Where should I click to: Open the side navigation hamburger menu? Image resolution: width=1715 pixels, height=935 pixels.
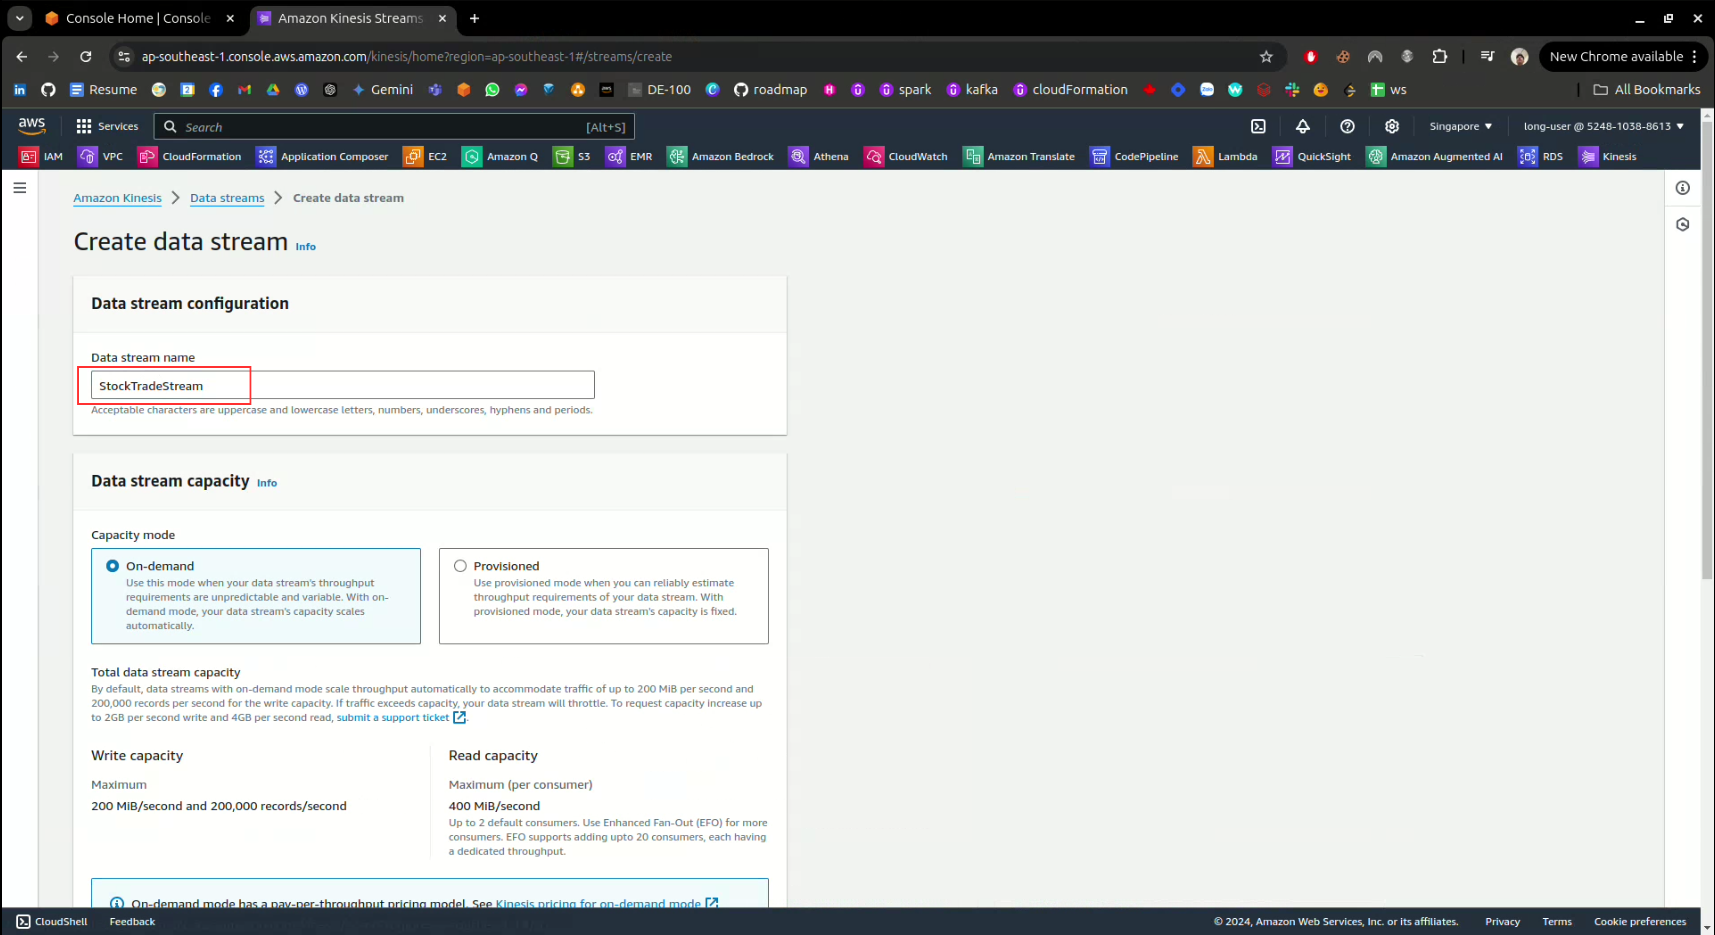tap(20, 188)
